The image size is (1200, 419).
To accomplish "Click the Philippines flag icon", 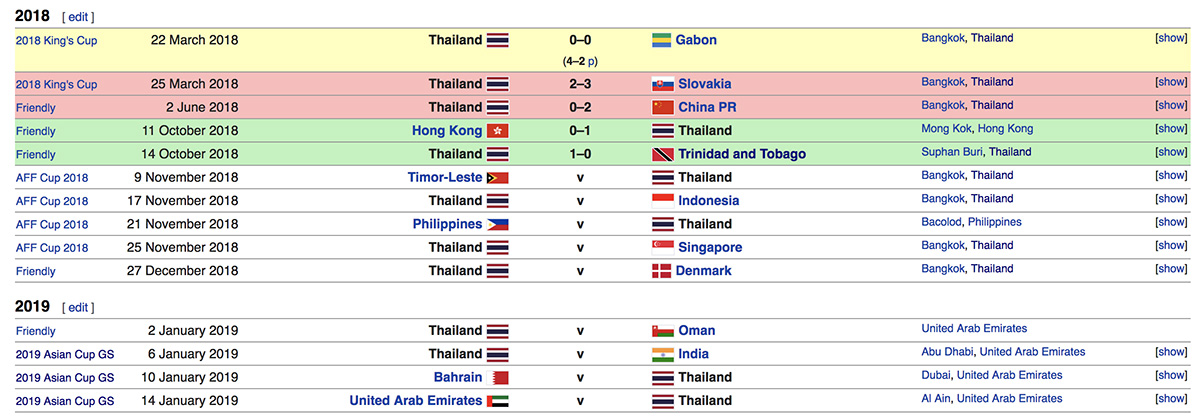I will (x=498, y=224).
